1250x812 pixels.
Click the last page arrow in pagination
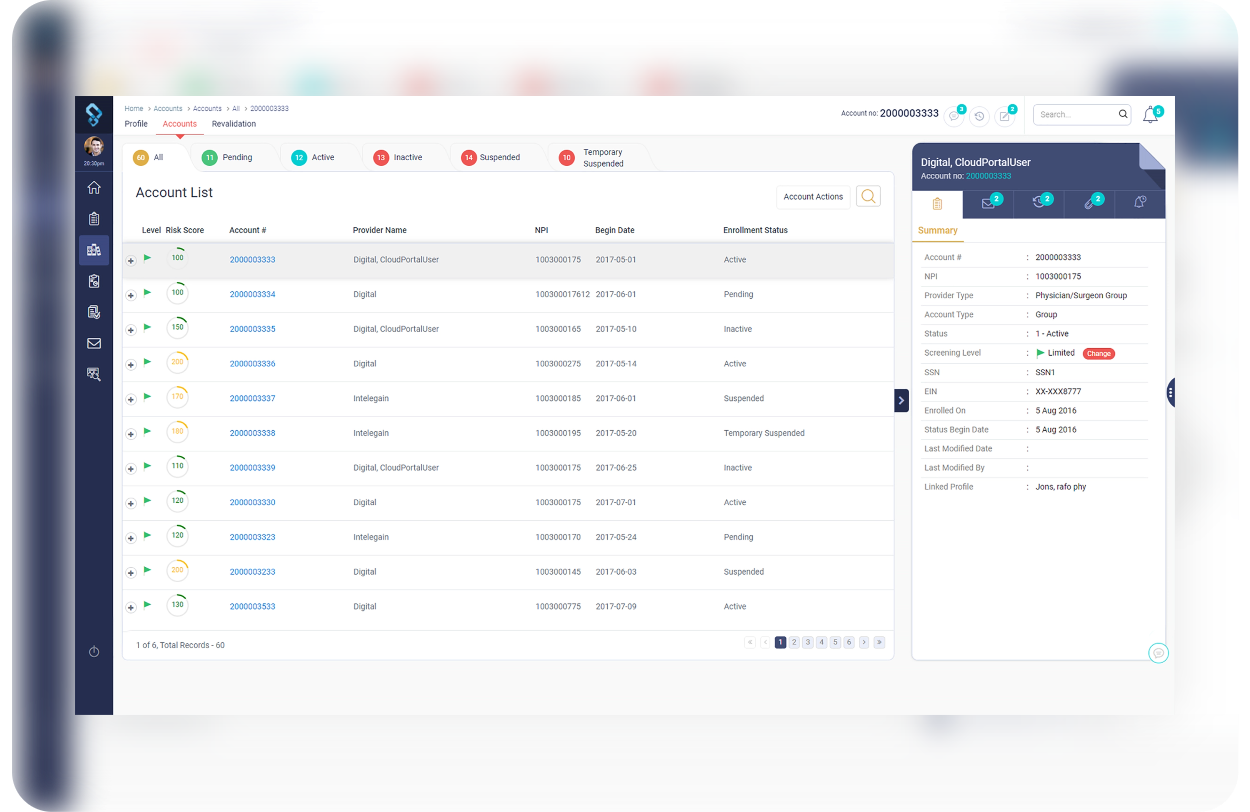pyautogui.click(x=879, y=642)
